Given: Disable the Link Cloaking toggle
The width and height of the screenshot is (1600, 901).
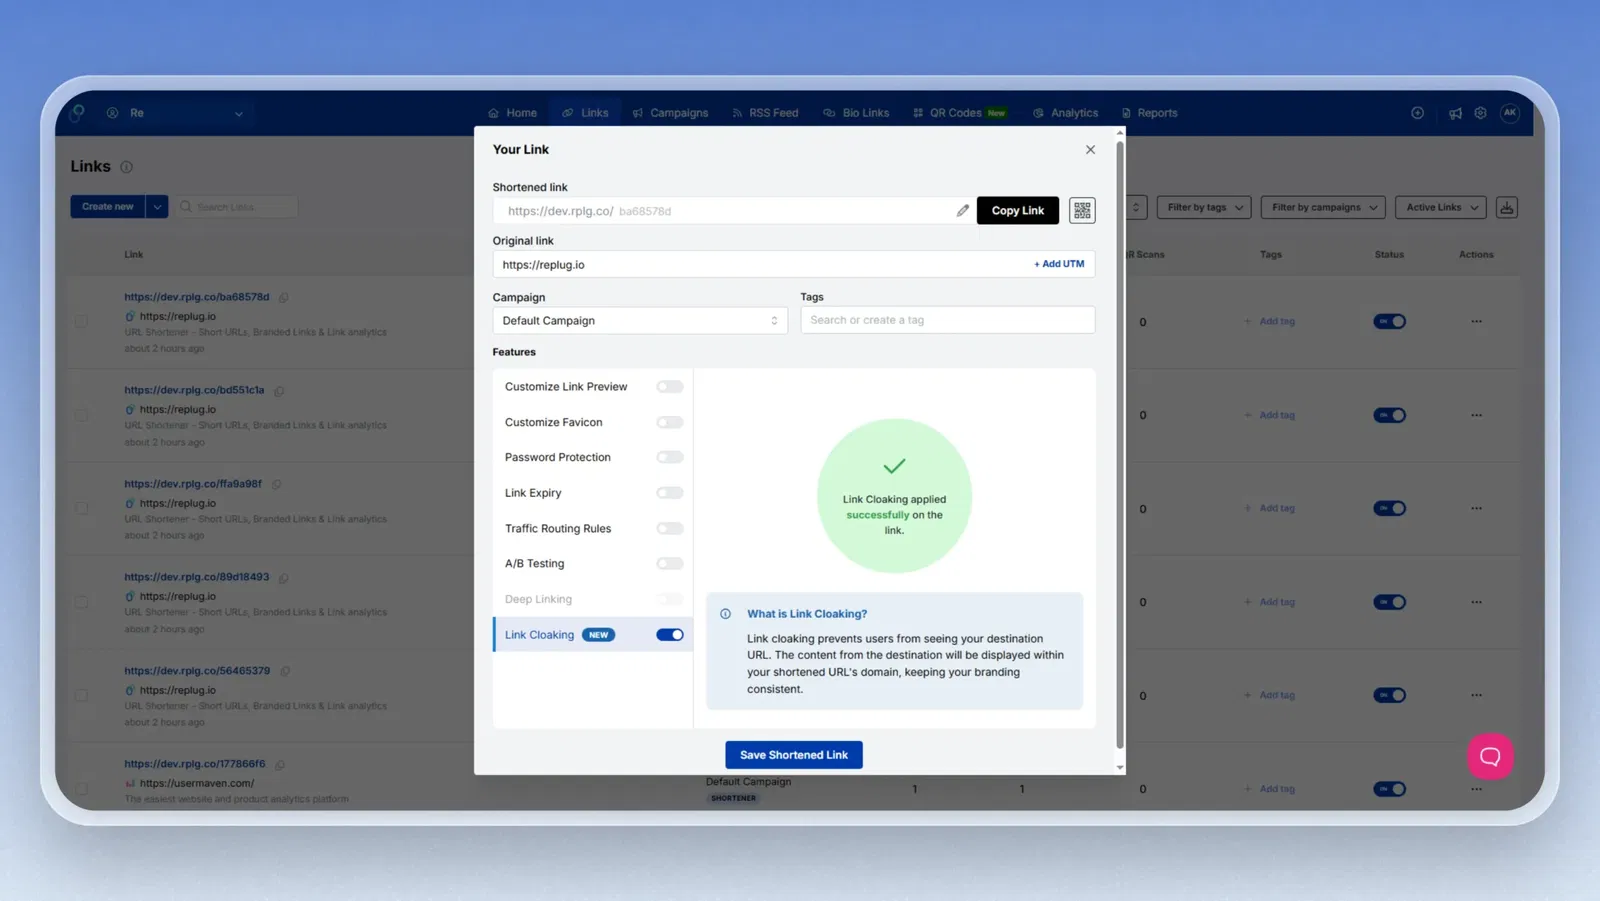Looking at the screenshot, I should pos(669,635).
